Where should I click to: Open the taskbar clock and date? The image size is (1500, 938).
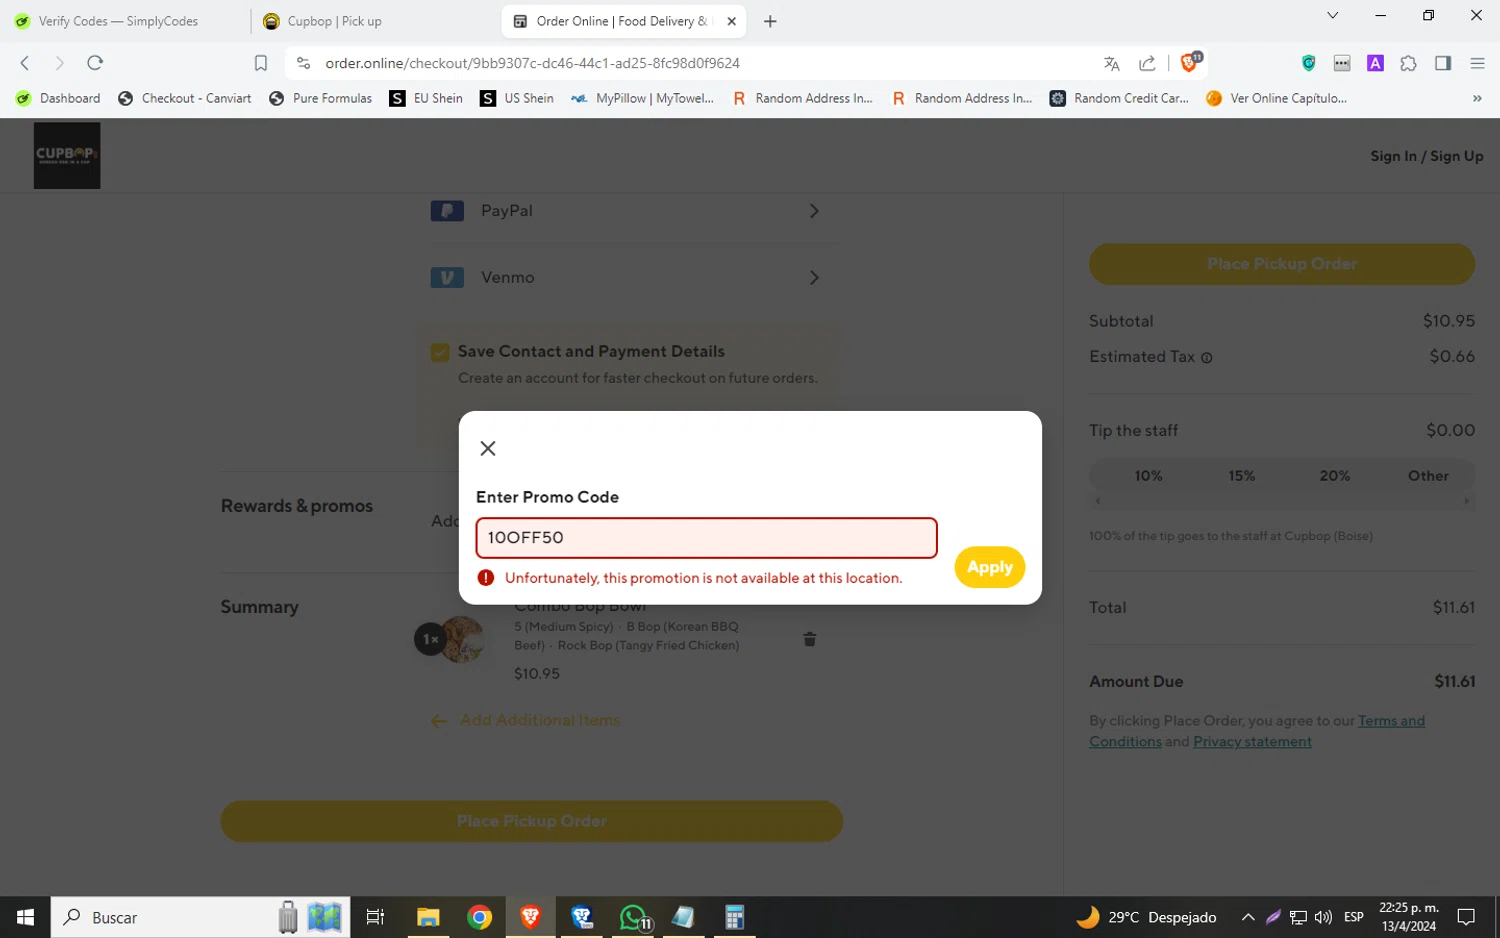coord(1408,917)
